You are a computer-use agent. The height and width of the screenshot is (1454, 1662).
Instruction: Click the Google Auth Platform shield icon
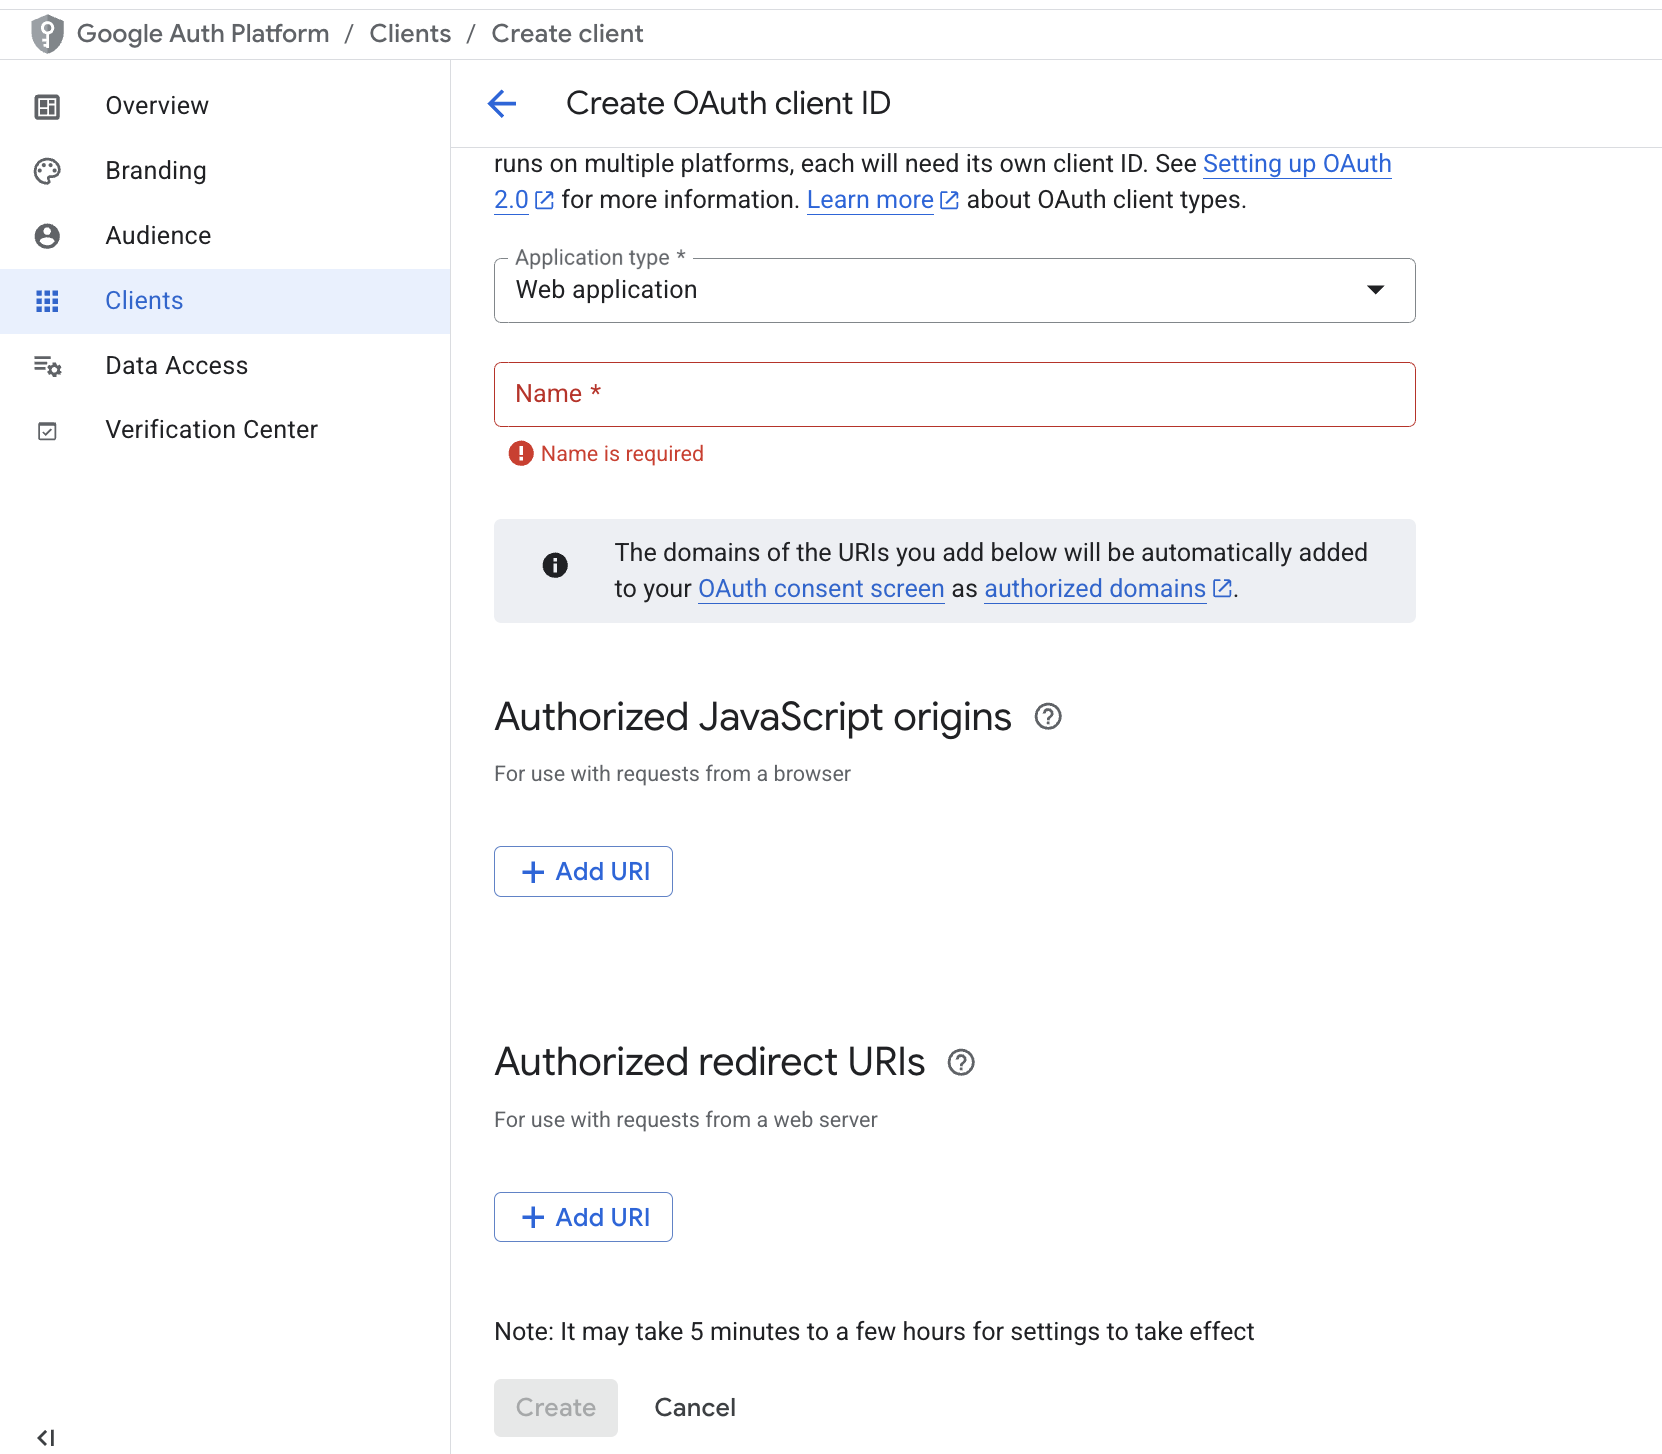[47, 34]
